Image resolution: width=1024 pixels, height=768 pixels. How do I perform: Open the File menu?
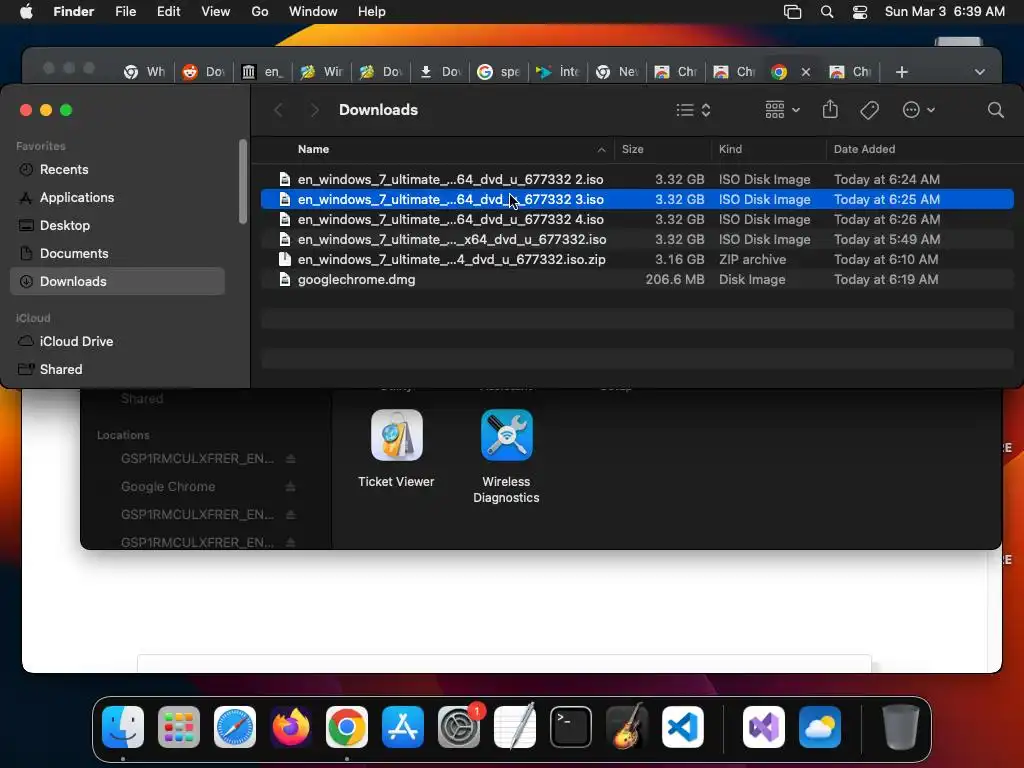[x=125, y=12]
